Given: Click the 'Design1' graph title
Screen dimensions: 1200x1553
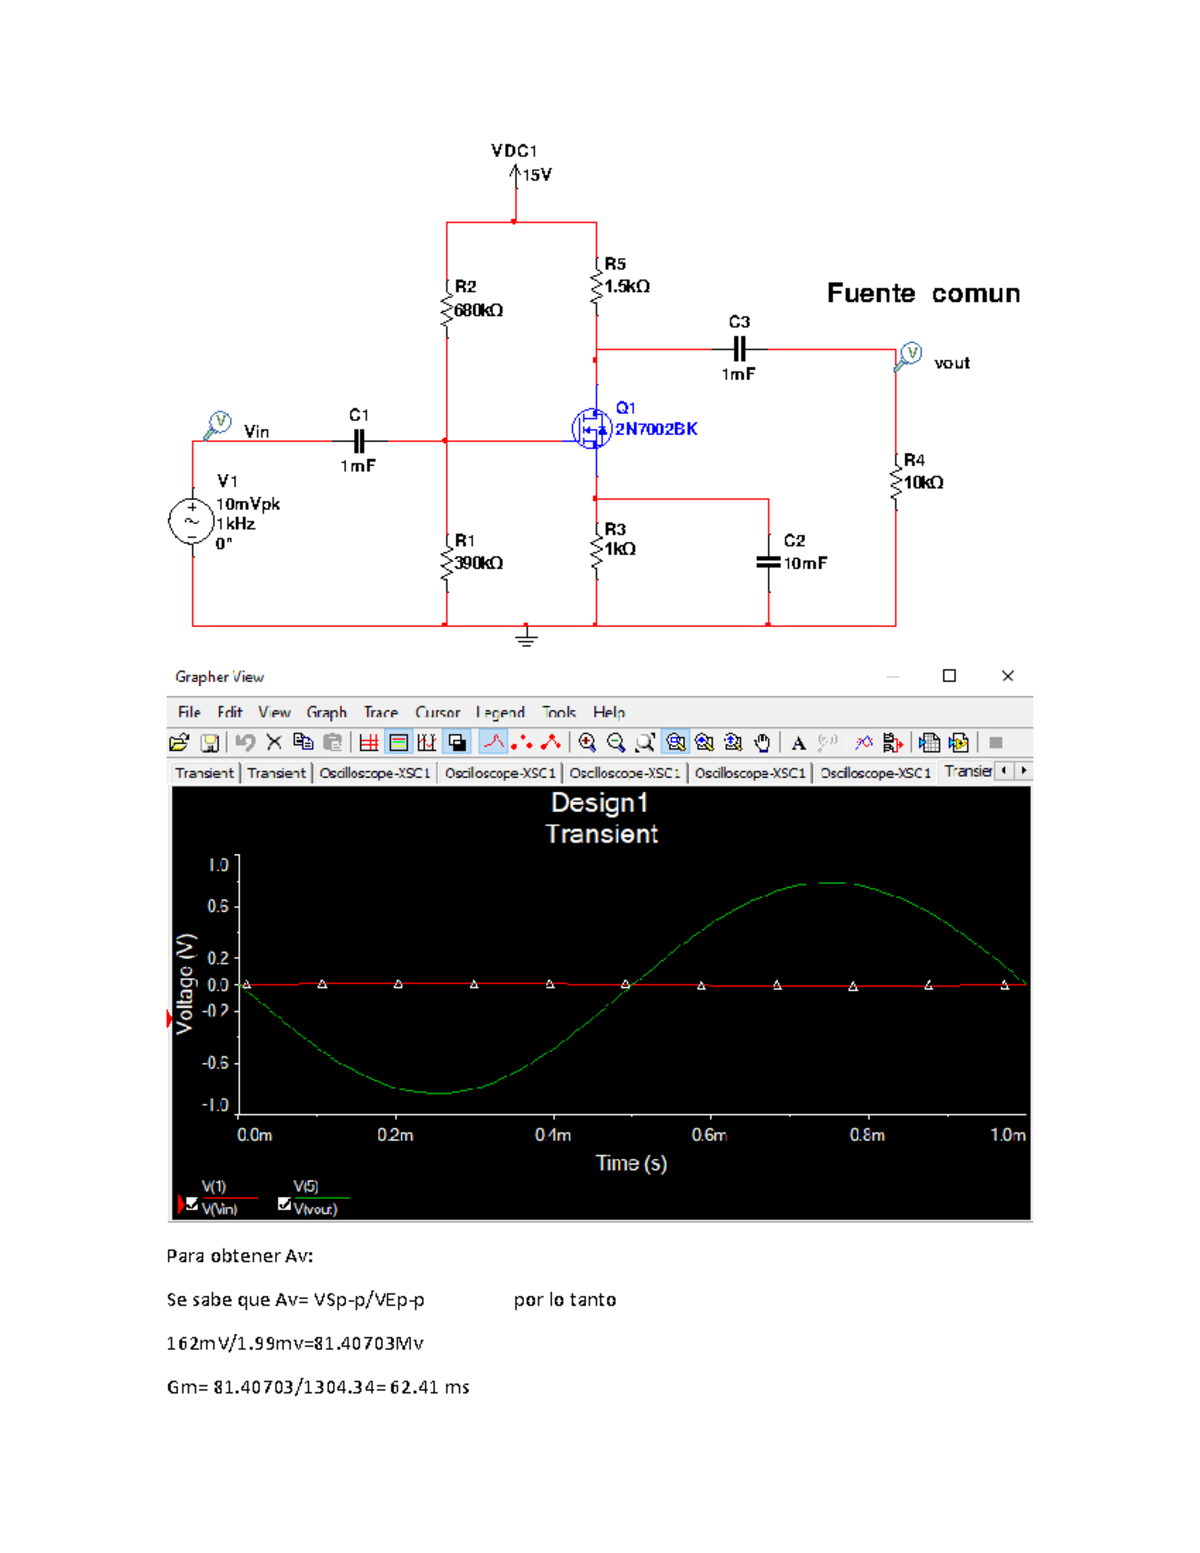Looking at the screenshot, I should click(600, 803).
